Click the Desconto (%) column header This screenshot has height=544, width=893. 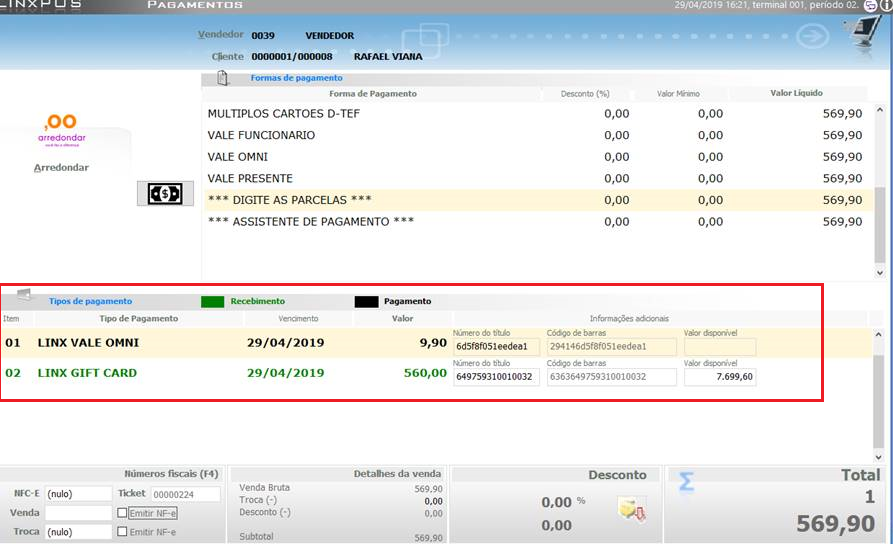(x=585, y=93)
